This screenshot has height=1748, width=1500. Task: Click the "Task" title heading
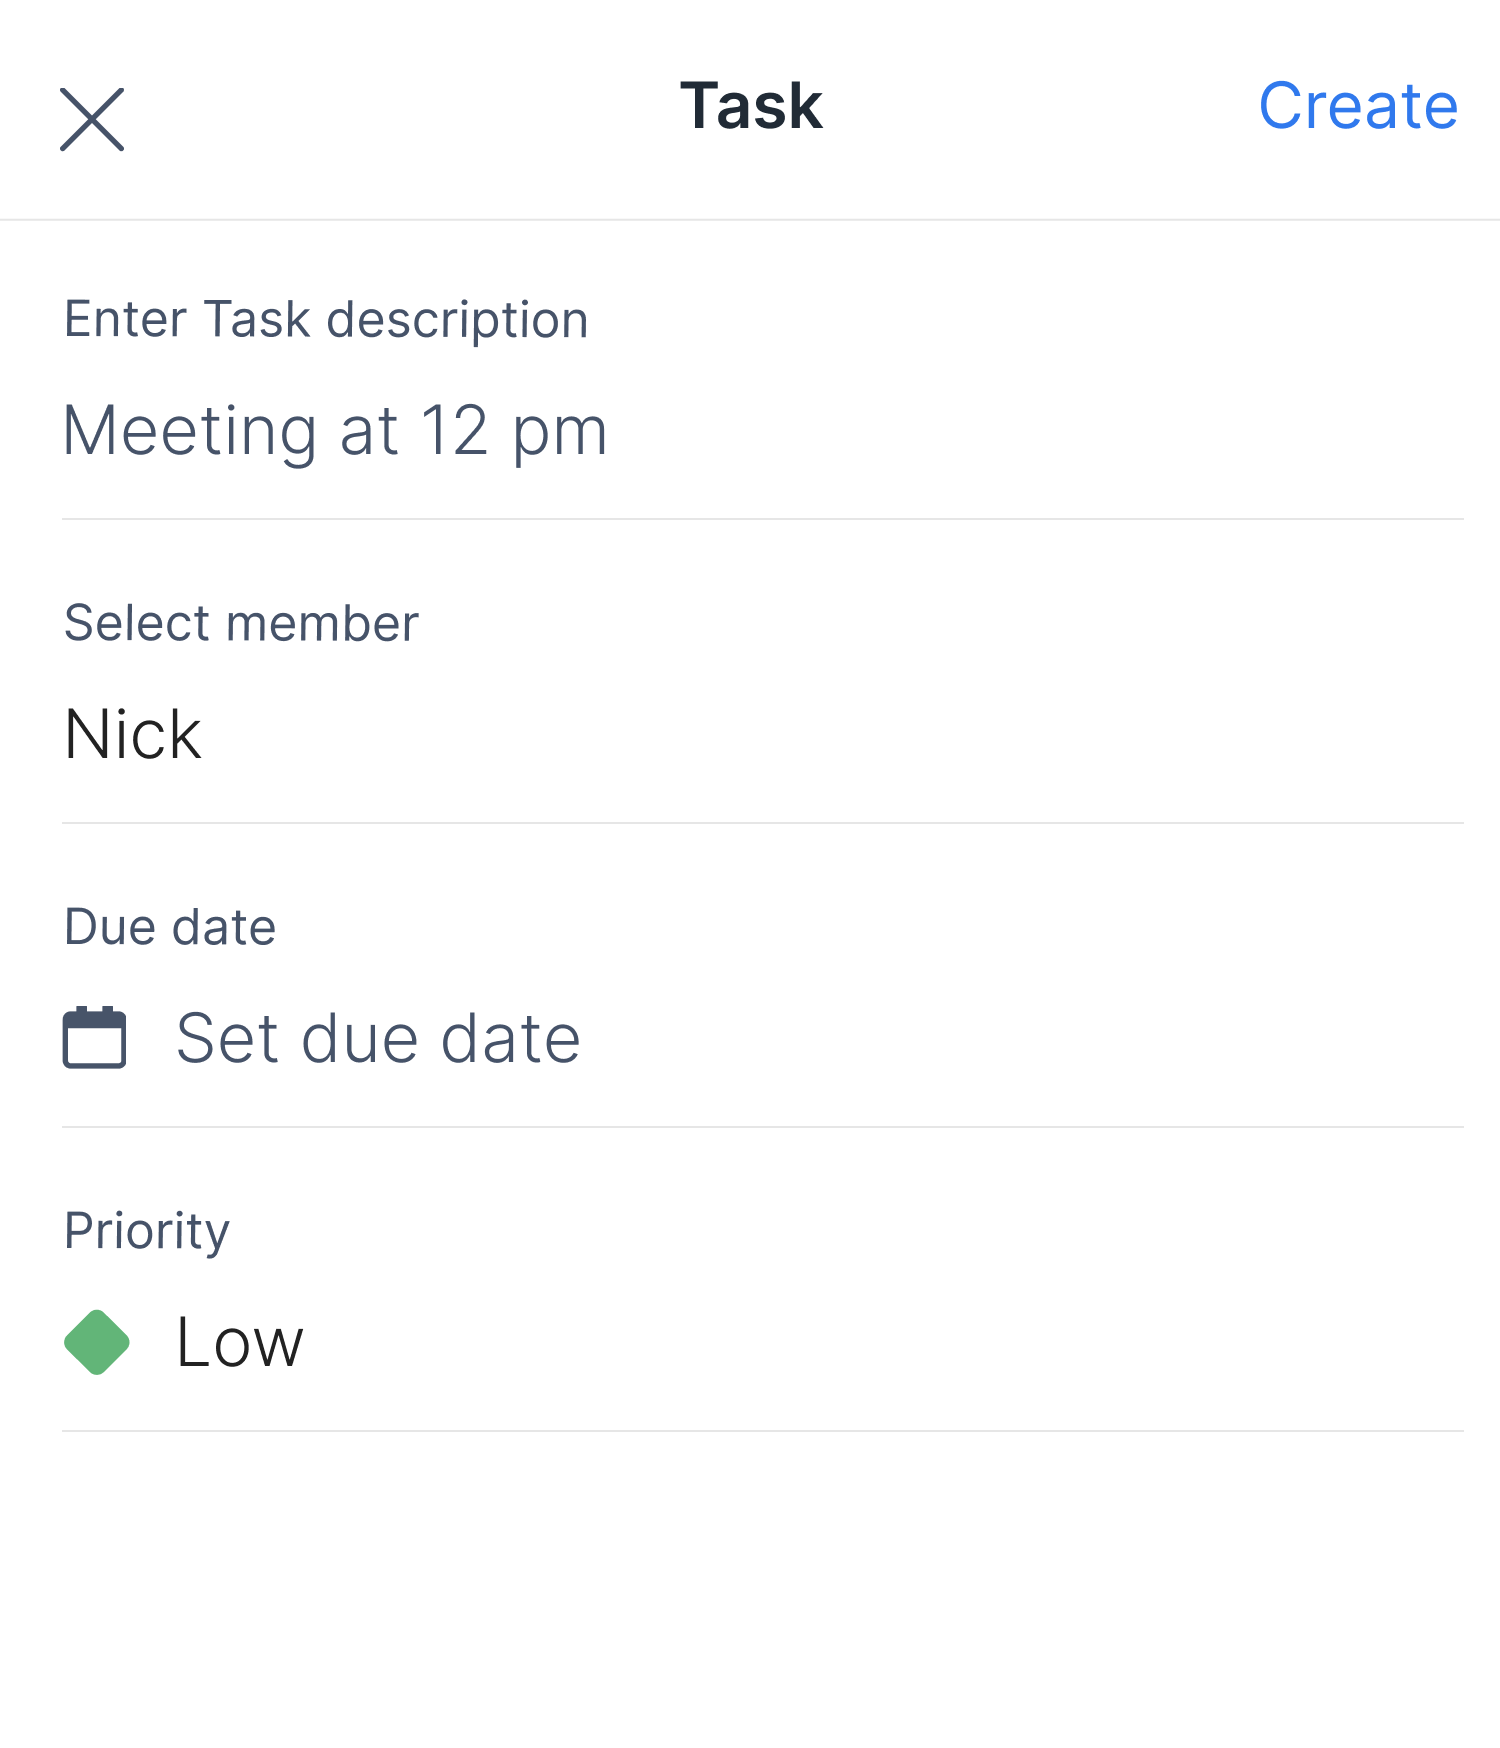pos(751,106)
